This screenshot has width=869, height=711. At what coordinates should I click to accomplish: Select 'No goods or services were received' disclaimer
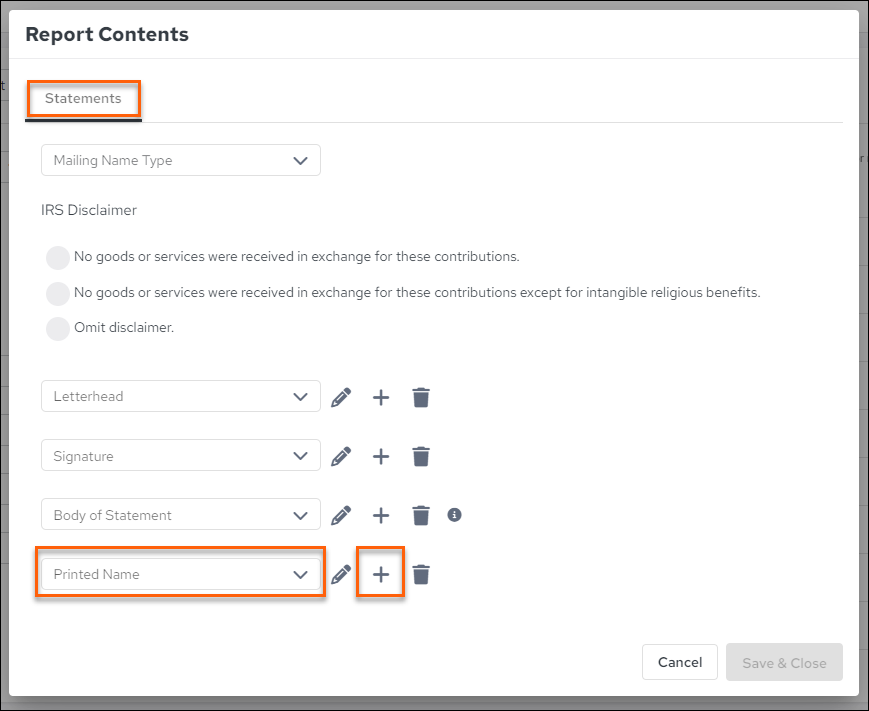click(x=58, y=258)
